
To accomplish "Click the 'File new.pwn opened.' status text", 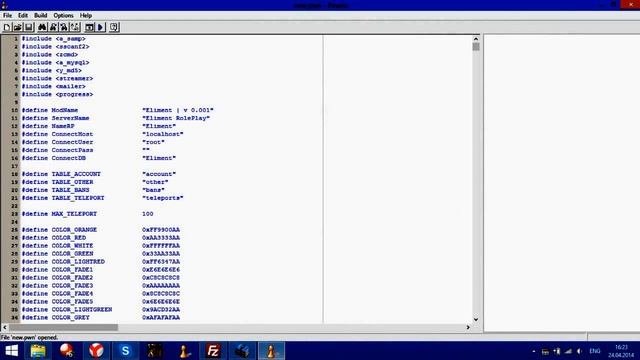I will coord(29,338).
